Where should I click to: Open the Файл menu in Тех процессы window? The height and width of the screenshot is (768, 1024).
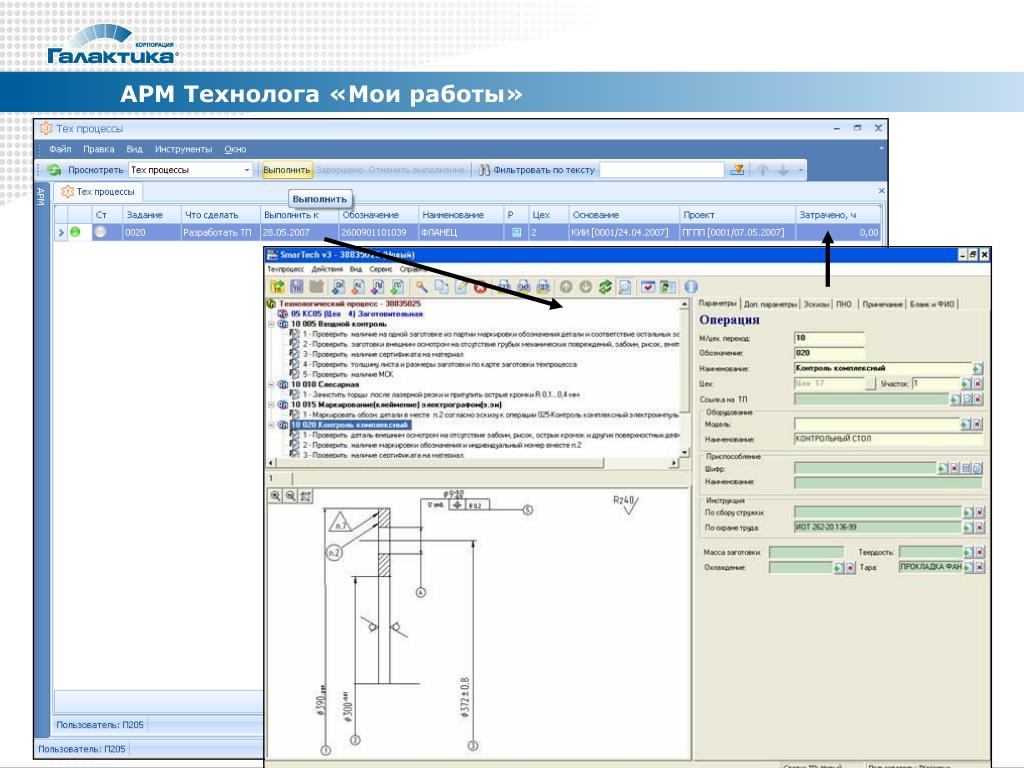click(x=60, y=149)
